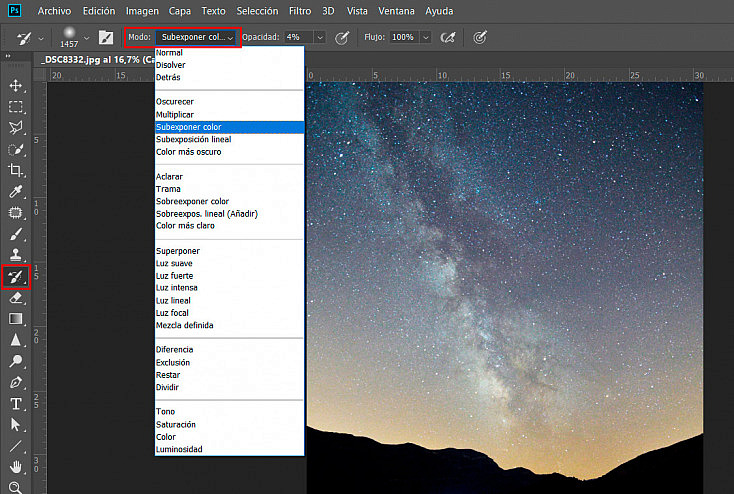
Task: Open the Imagen menu
Action: click(142, 11)
